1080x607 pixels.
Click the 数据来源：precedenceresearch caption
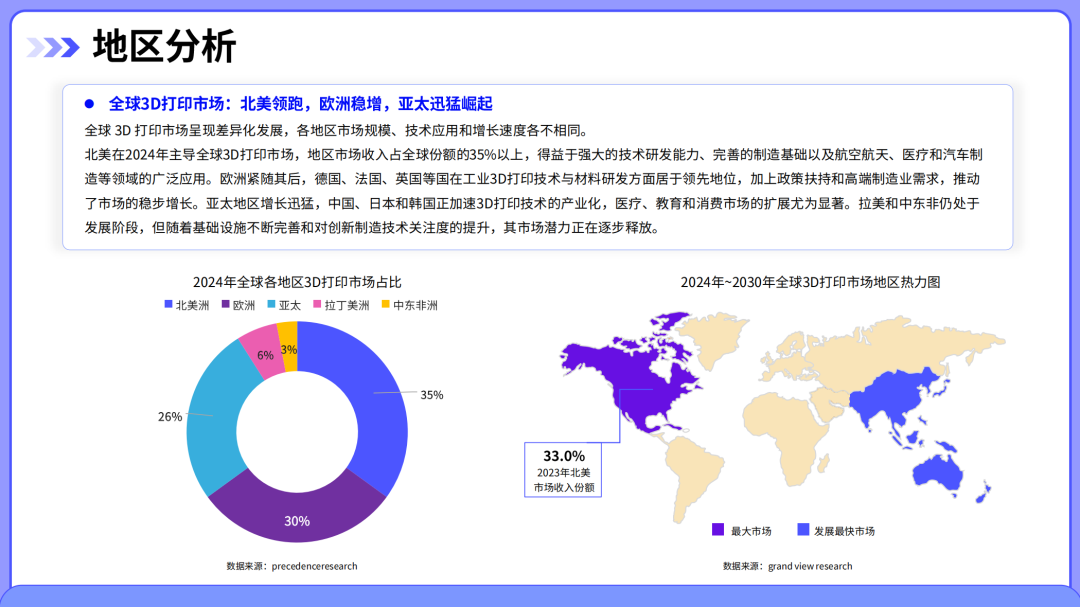point(292,566)
